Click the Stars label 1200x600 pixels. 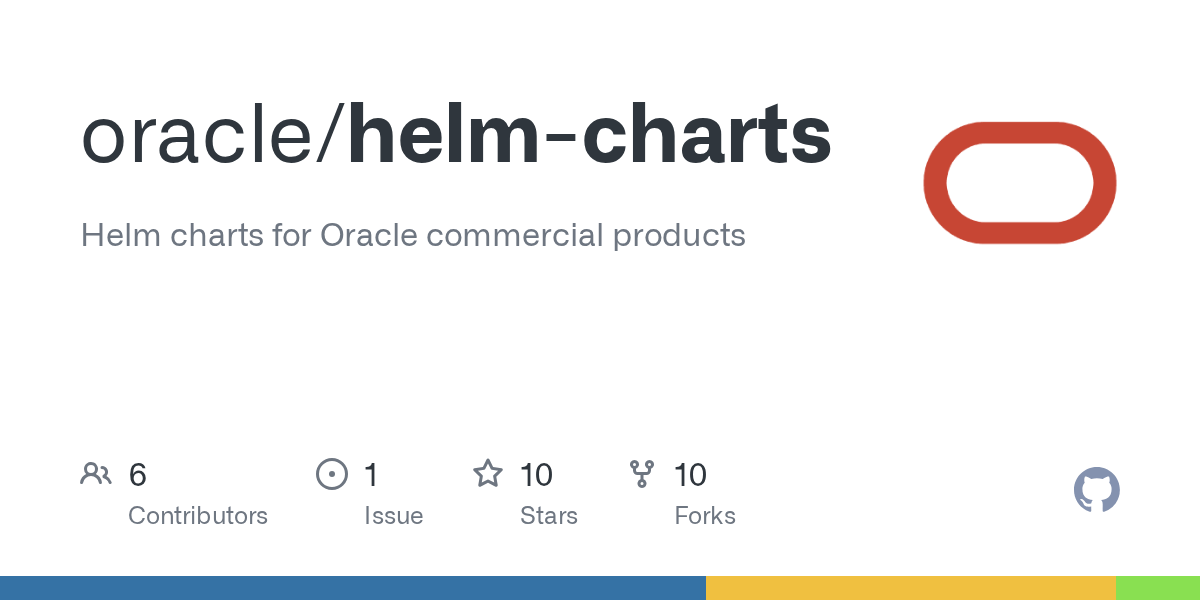548,516
